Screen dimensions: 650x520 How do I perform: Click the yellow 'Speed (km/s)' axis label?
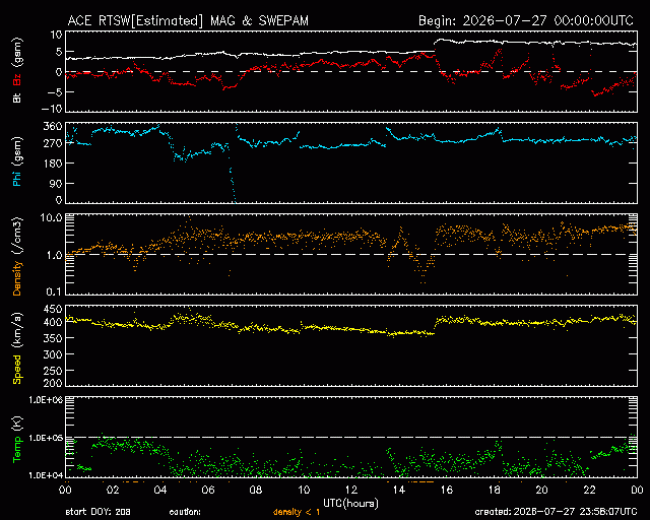point(17,348)
